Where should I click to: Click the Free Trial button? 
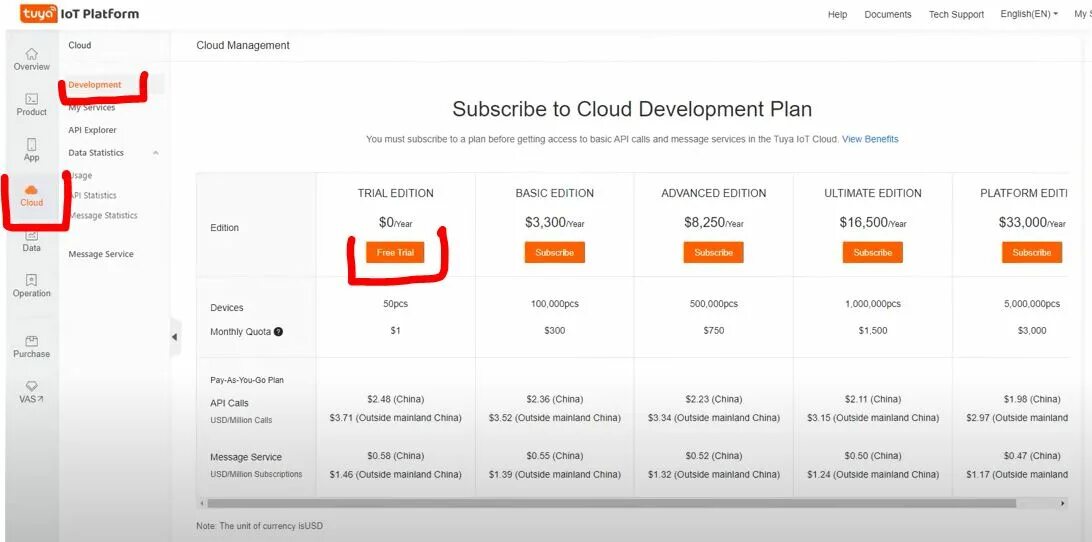395,252
